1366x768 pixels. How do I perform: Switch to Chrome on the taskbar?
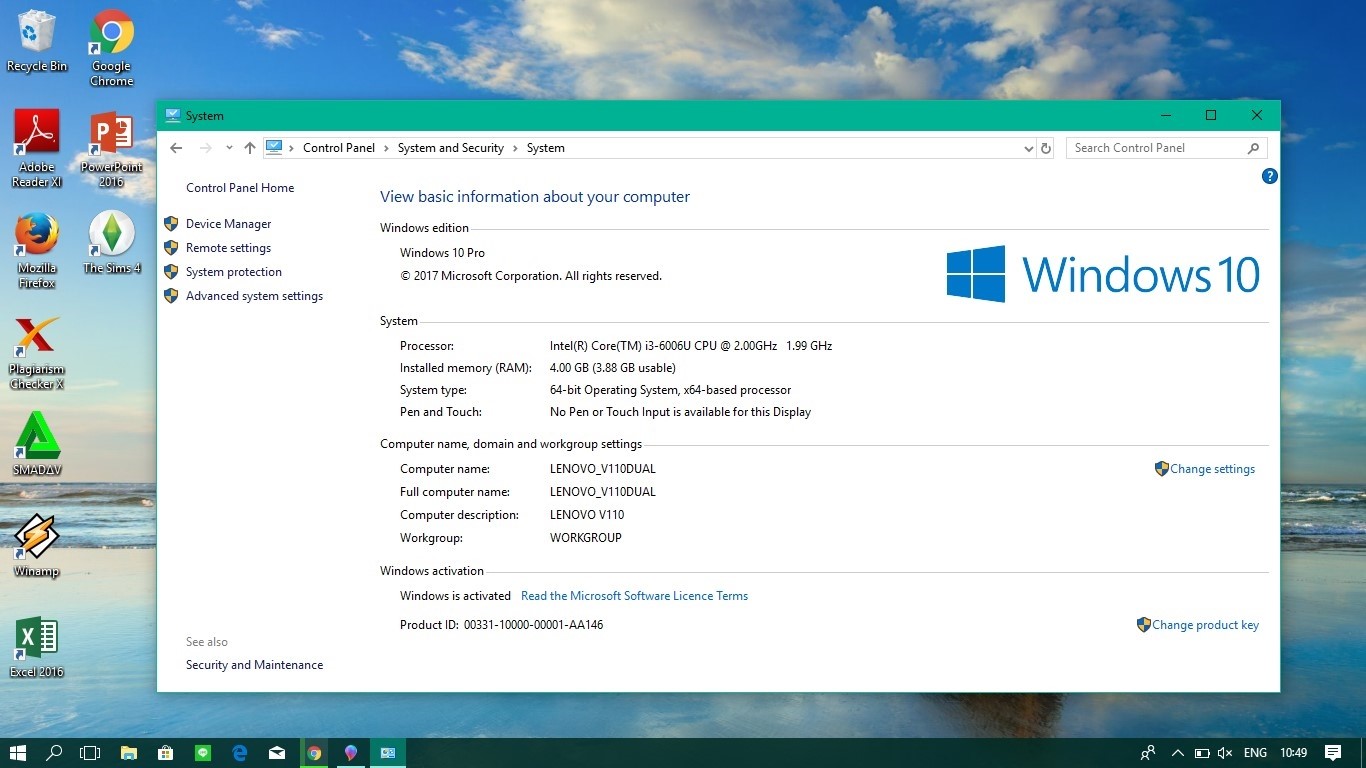pyautogui.click(x=314, y=753)
